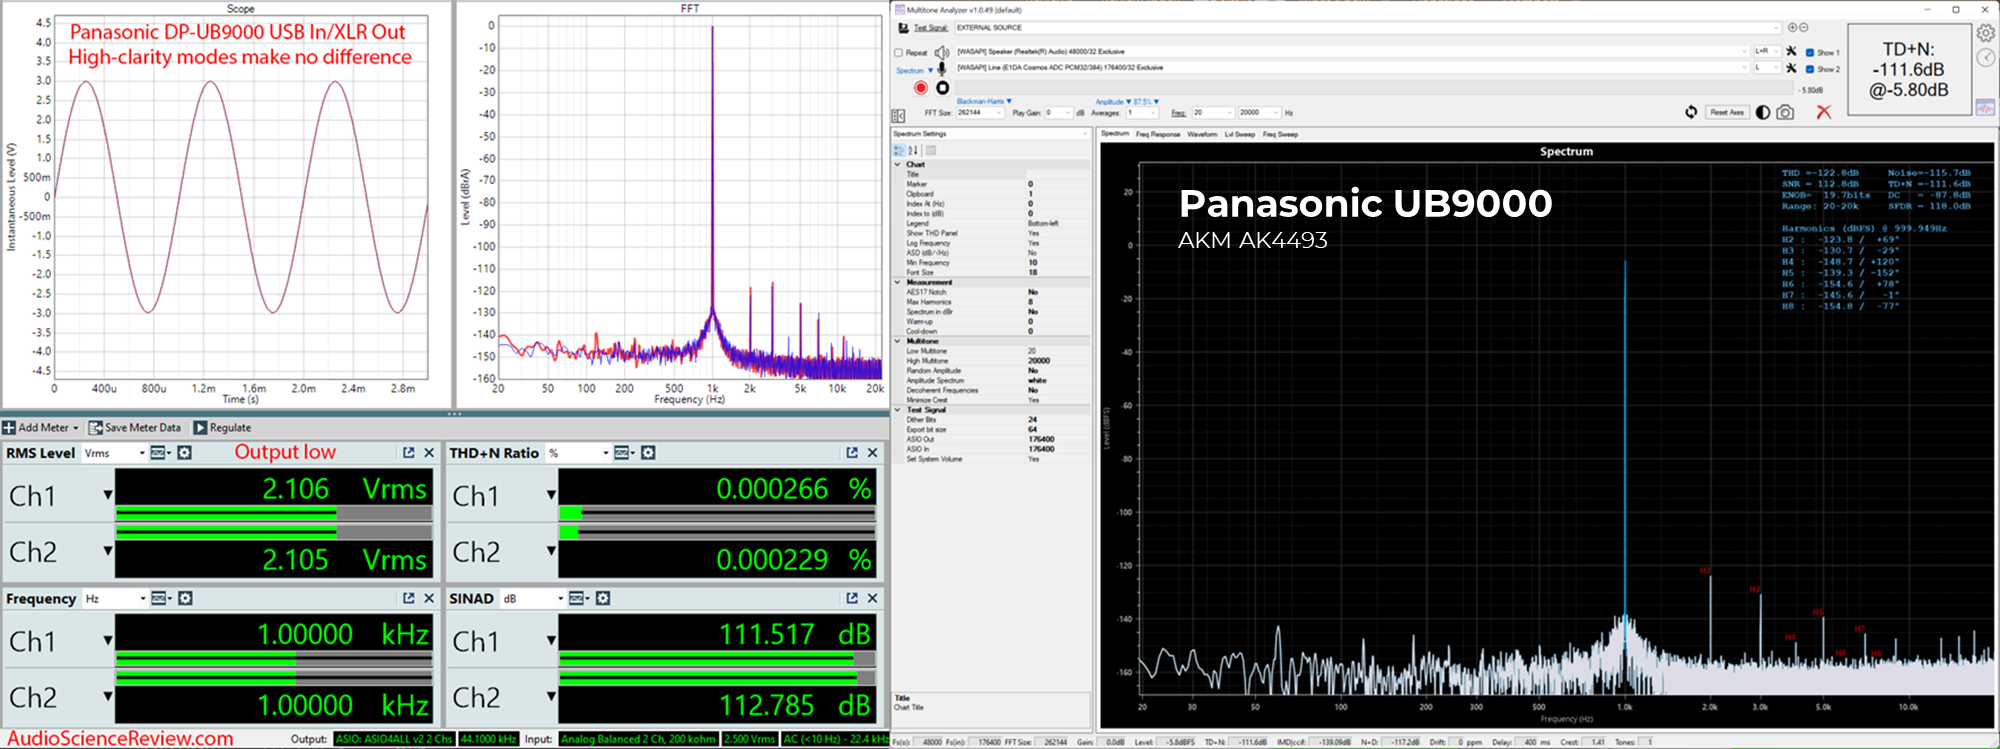Open THD+N Ratio meter settings gear

(648, 453)
